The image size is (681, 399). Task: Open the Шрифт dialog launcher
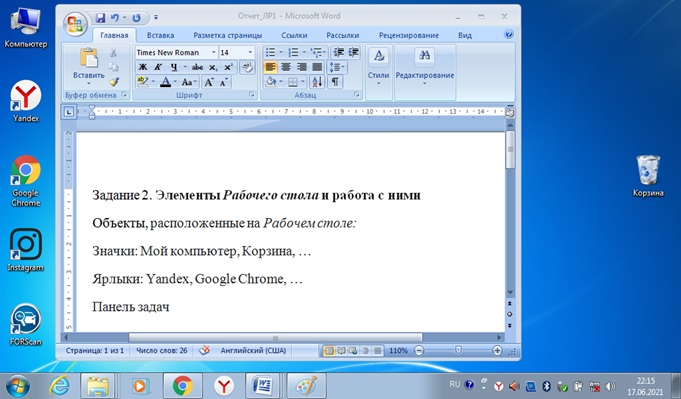pos(252,95)
